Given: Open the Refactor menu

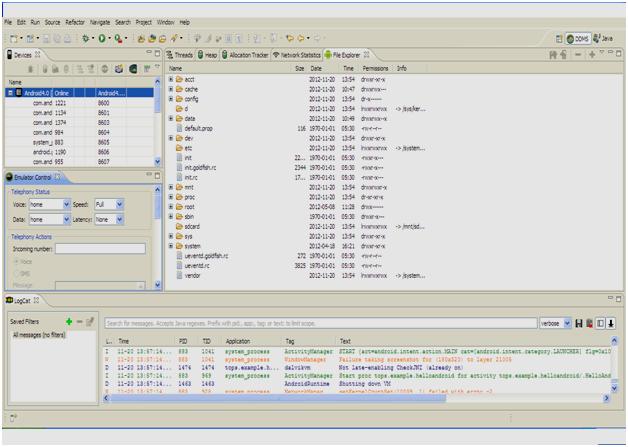Looking at the screenshot, I should point(75,22).
